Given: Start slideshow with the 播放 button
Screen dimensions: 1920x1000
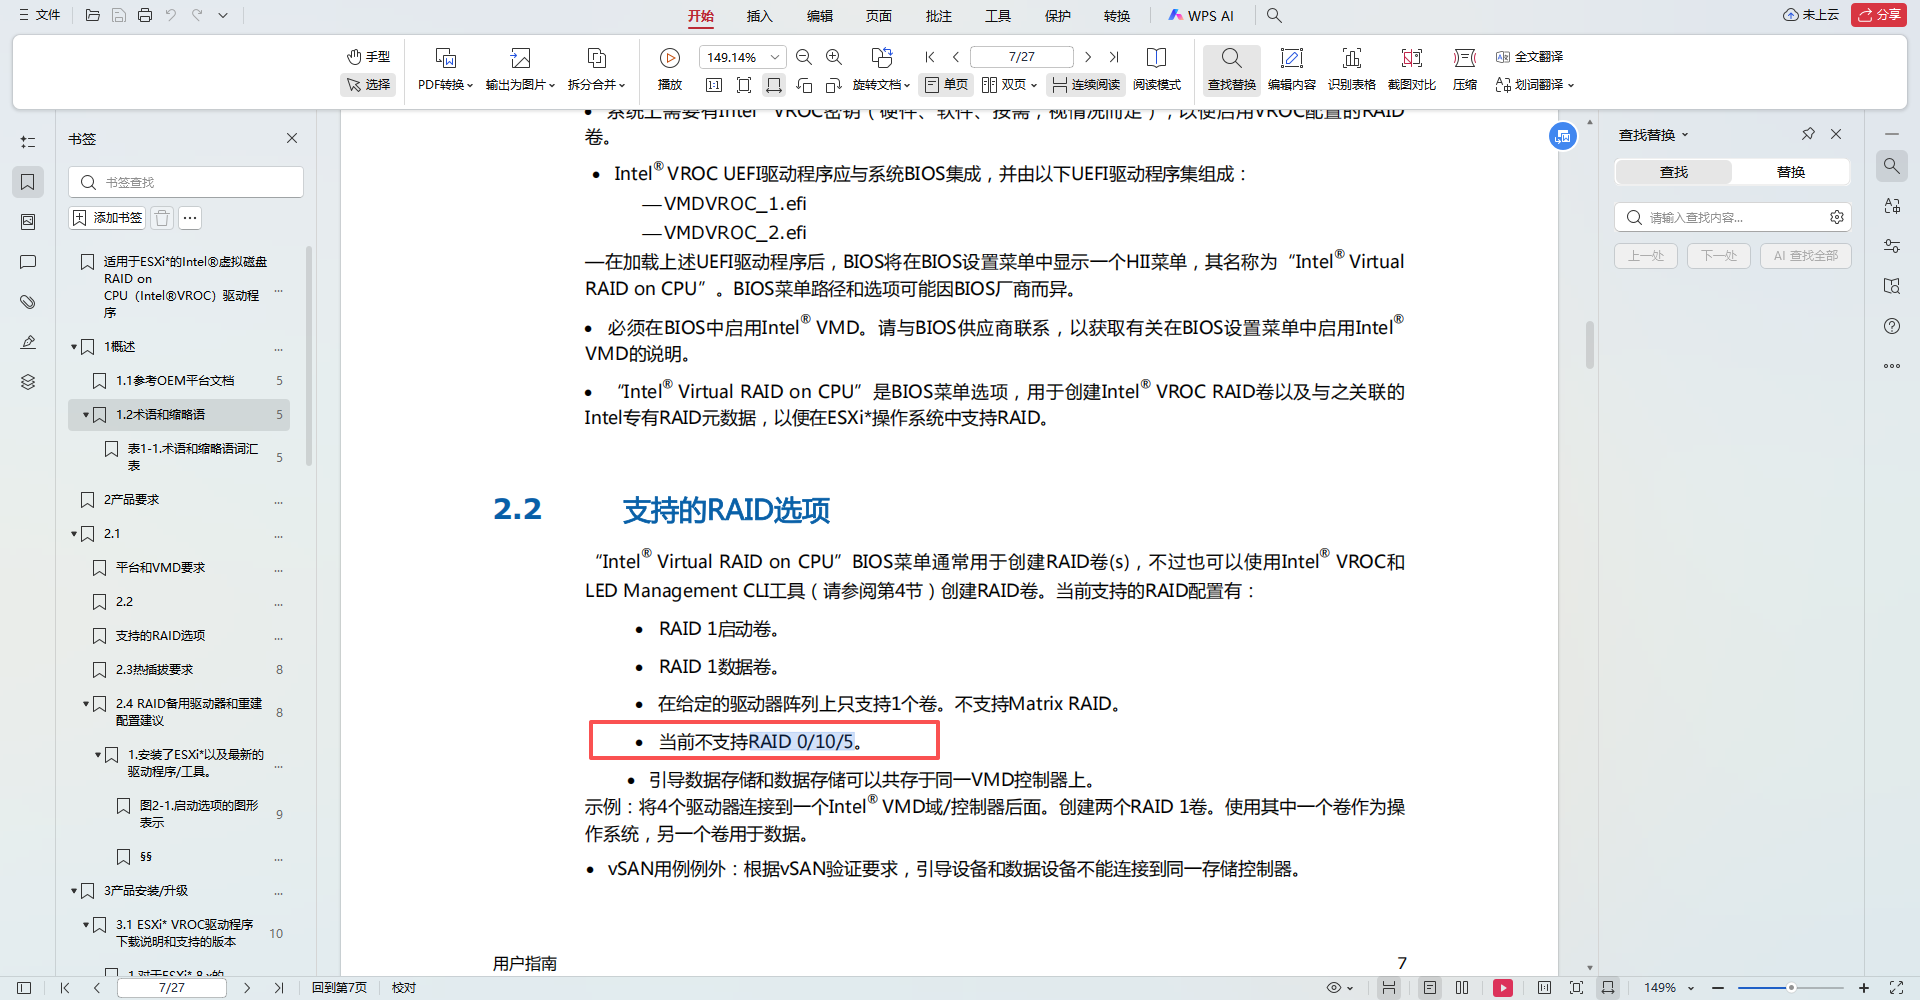Looking at the screenshot, I should pos(670,69).
